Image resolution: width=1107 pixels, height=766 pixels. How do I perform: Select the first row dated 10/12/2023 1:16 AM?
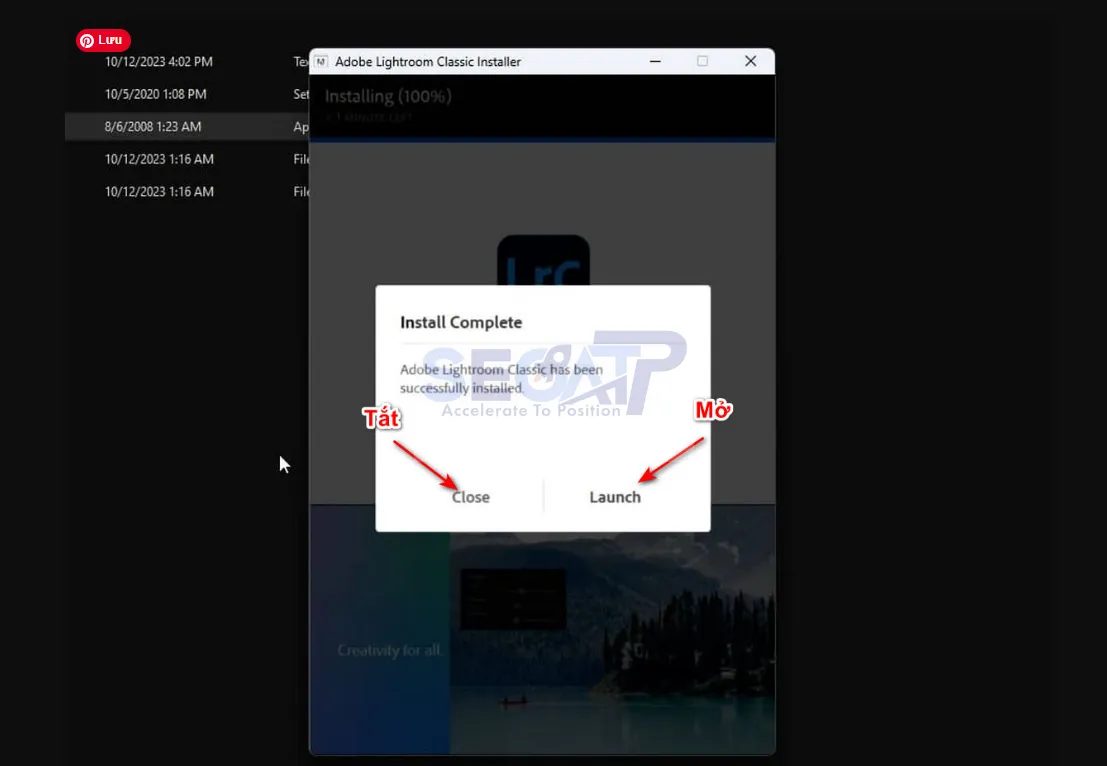pyautogui.click(x=159, y=159)
